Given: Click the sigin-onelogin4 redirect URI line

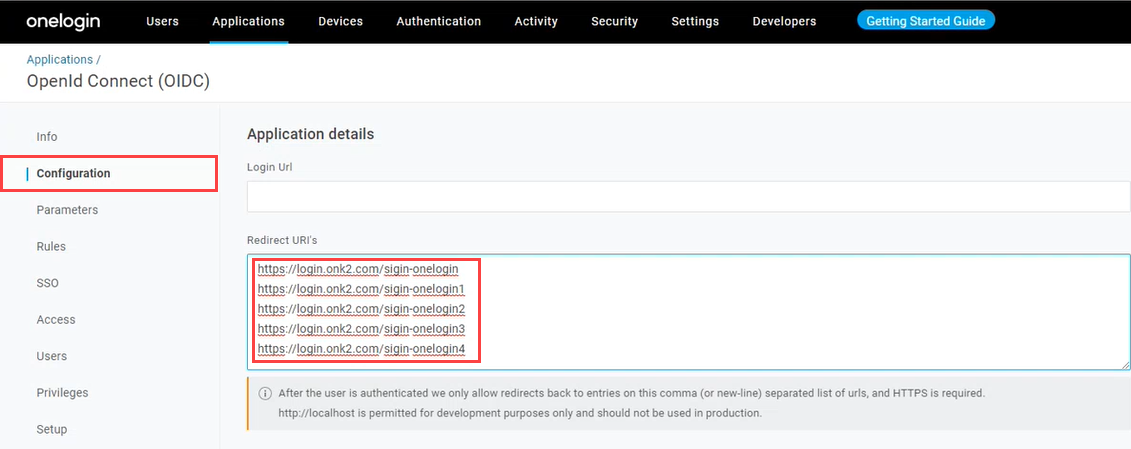Looking at the screenshot, I should coord(361,349).
